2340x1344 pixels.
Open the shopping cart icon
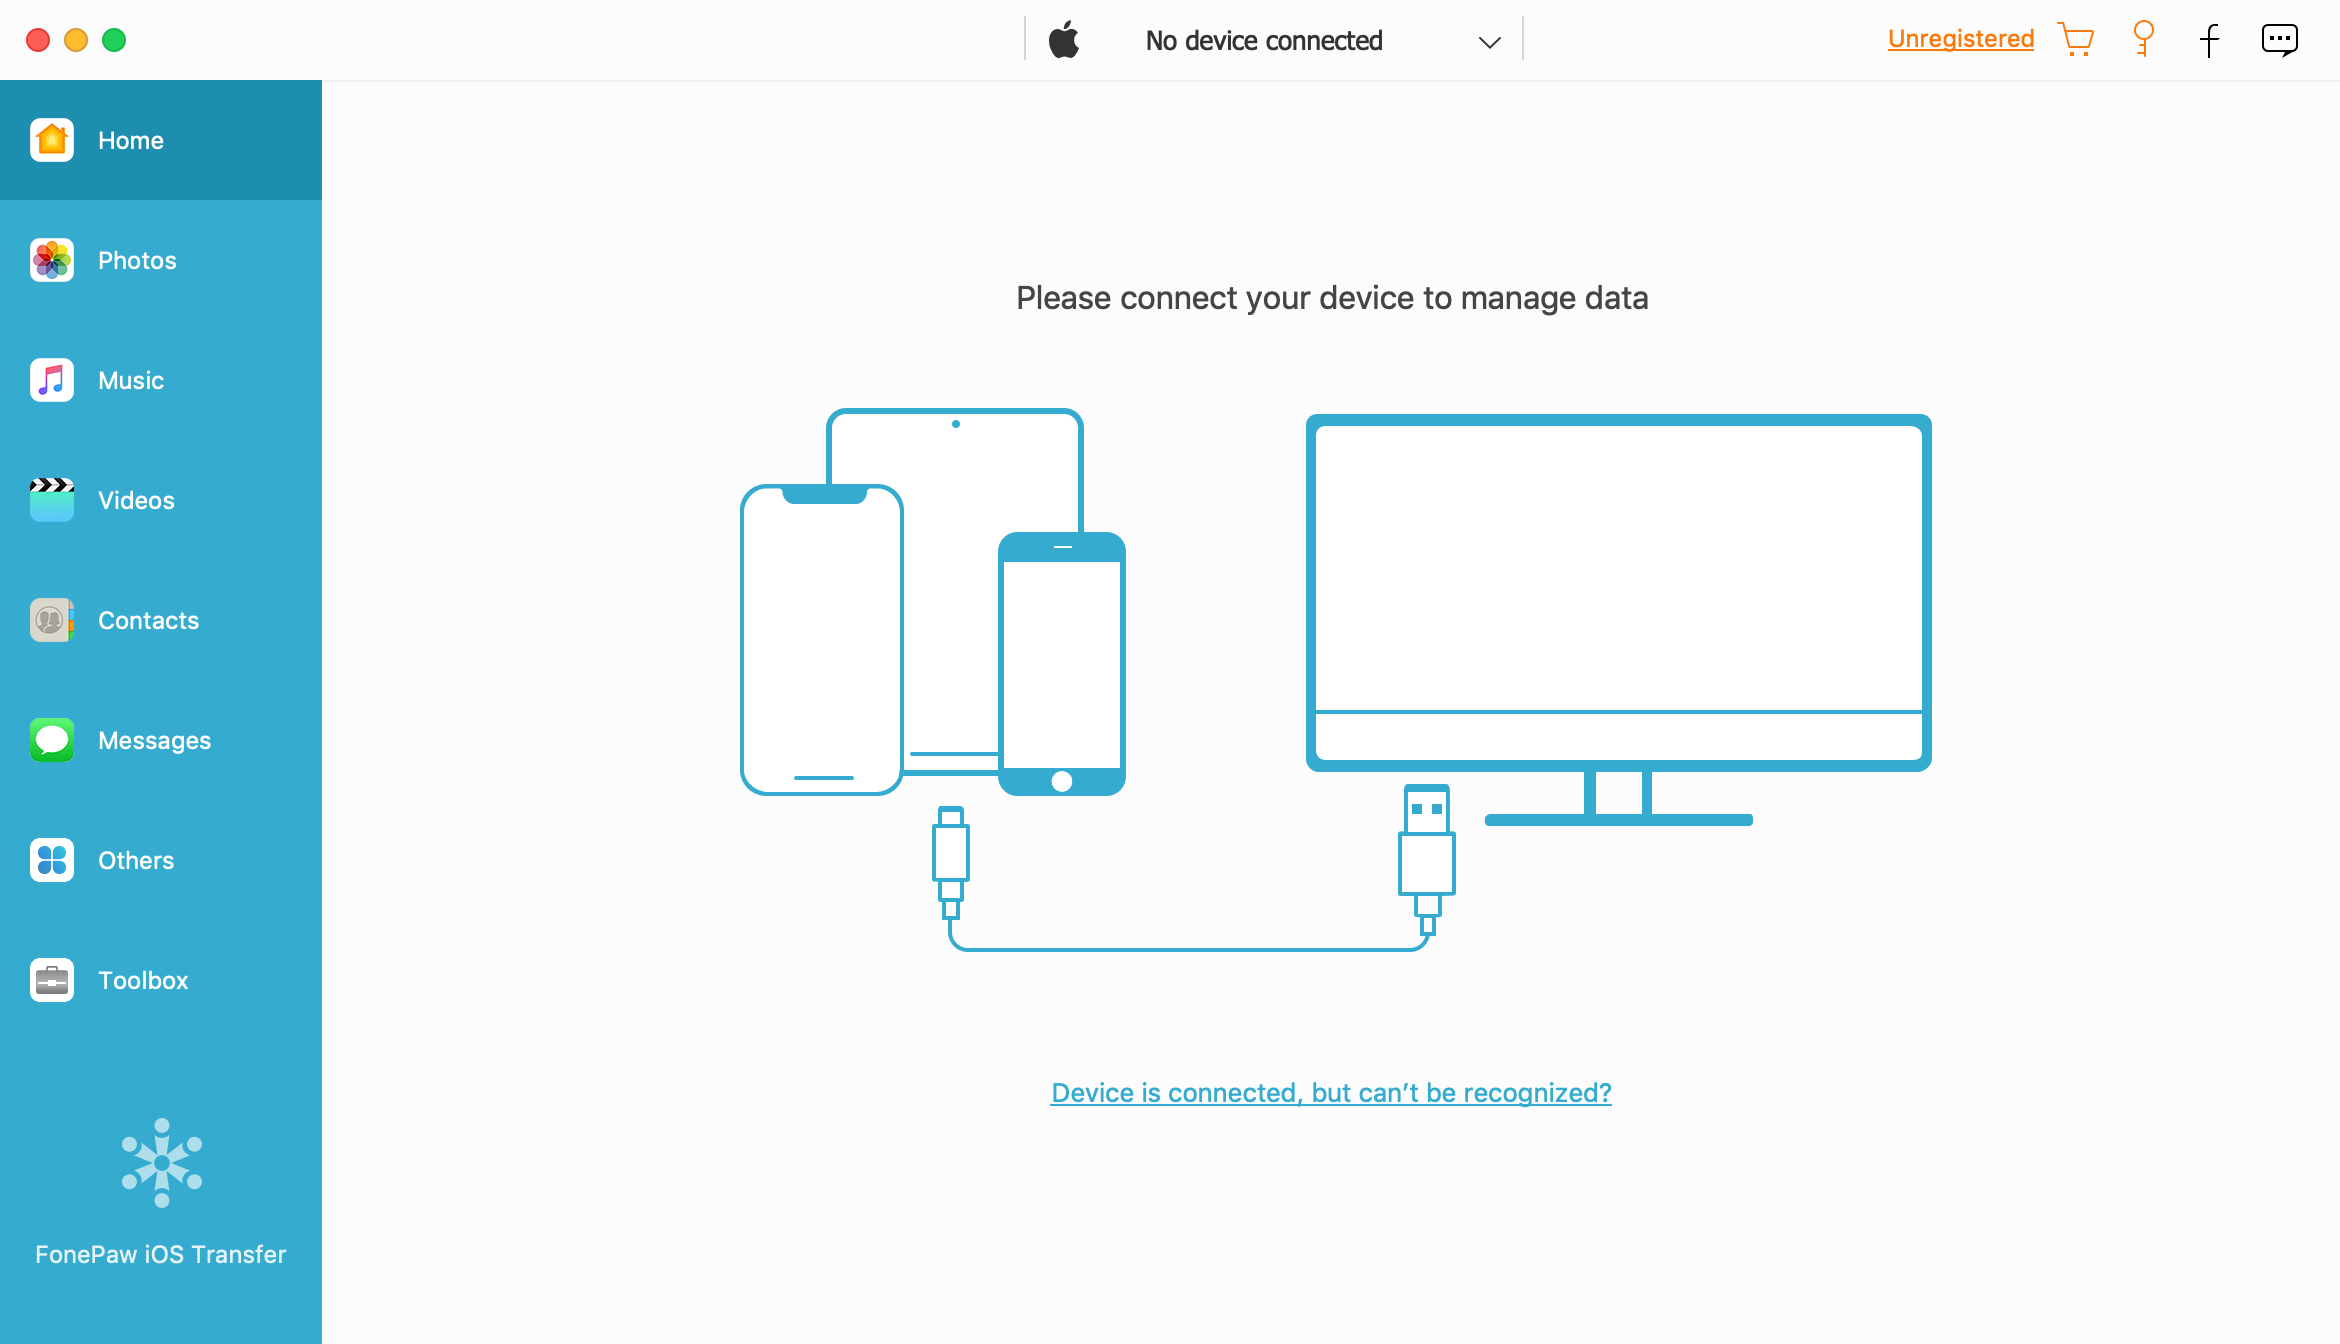(2080, 39)
